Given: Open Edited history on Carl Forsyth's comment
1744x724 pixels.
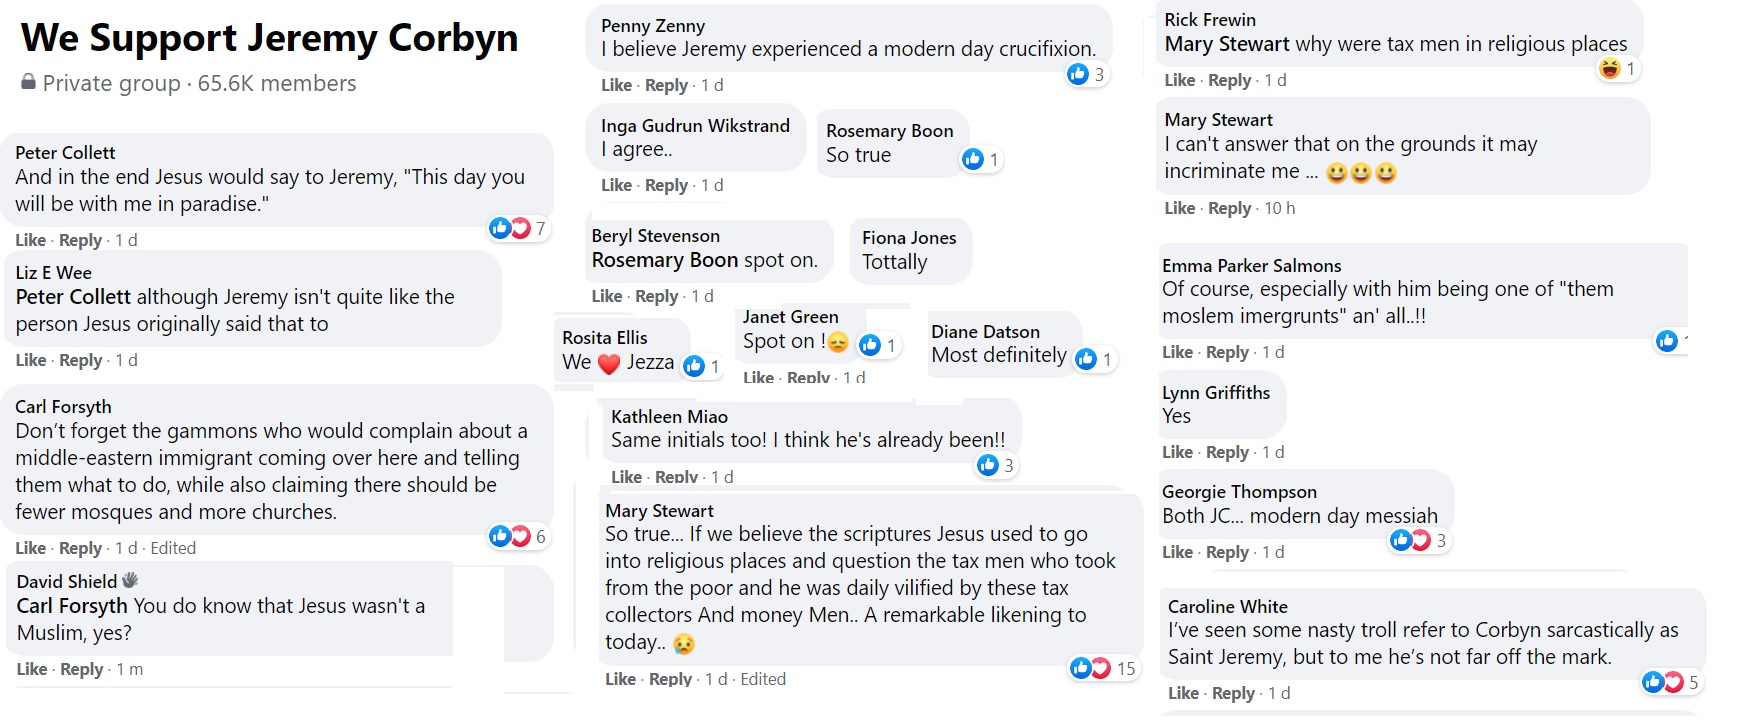Looking at the screenshot, I should [x=173, y=548].
